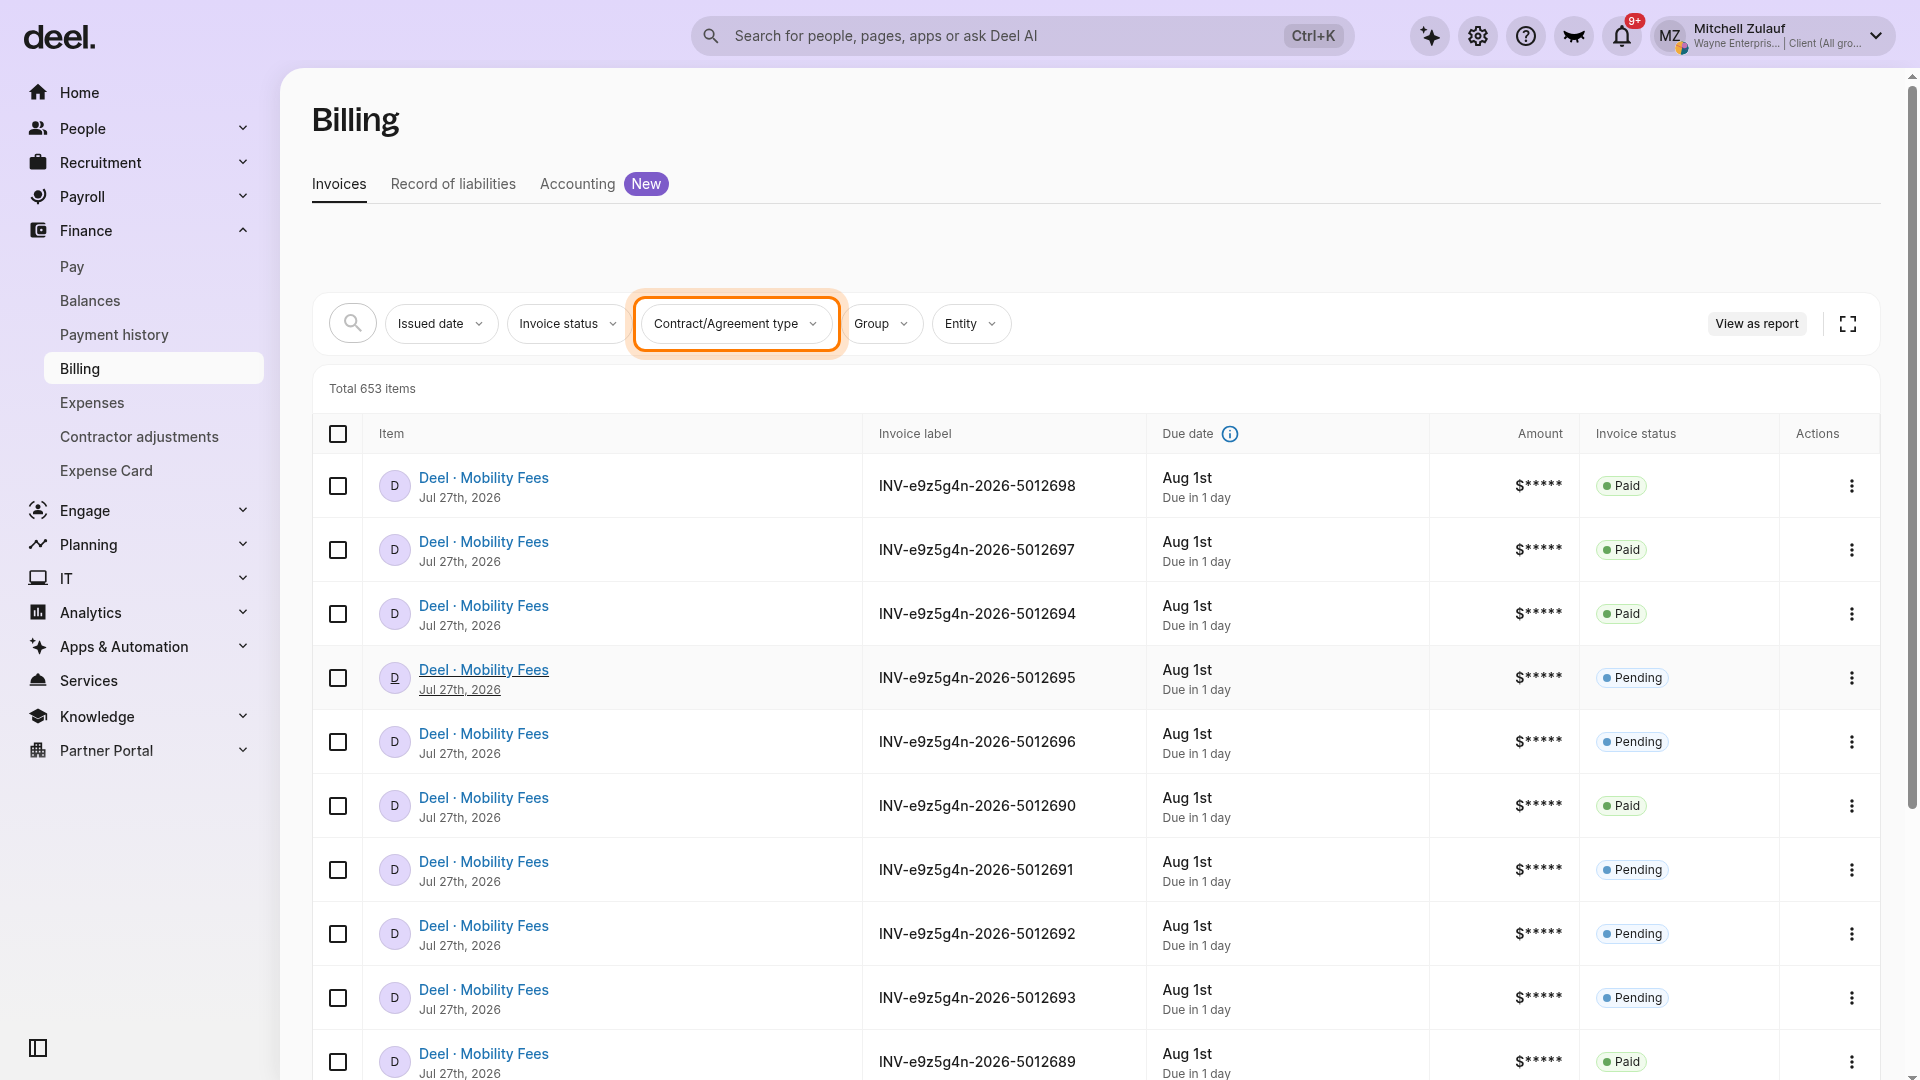This screenshot has width=1920, height=1080.
Task: Open the Mitchell Zulauf account switcher
Action: coord(1772,36)
